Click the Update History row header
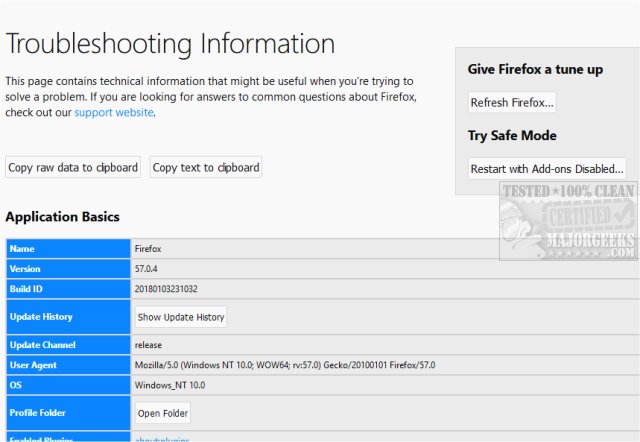Image resolution: width=640 pixels, height=442 pixels. [68, 317]
